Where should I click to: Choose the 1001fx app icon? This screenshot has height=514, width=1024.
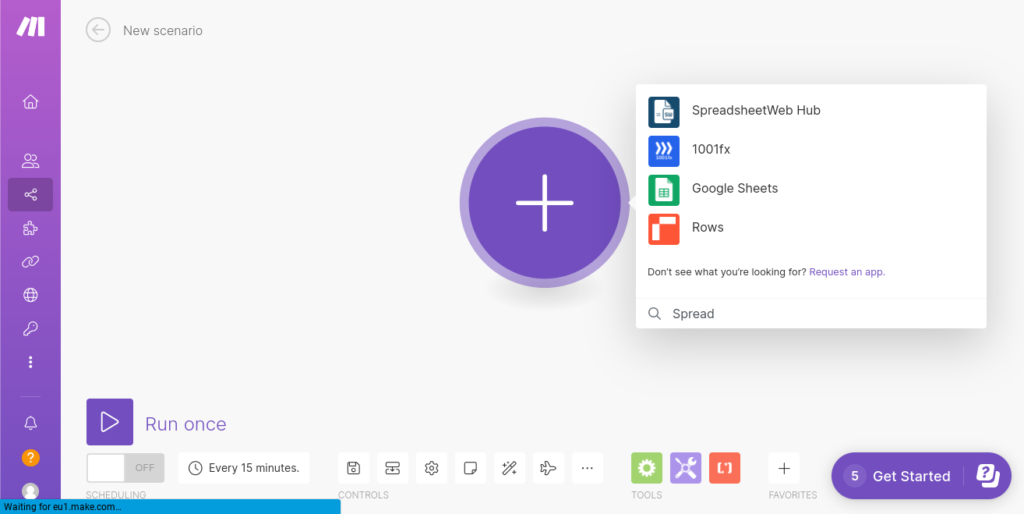664,151
